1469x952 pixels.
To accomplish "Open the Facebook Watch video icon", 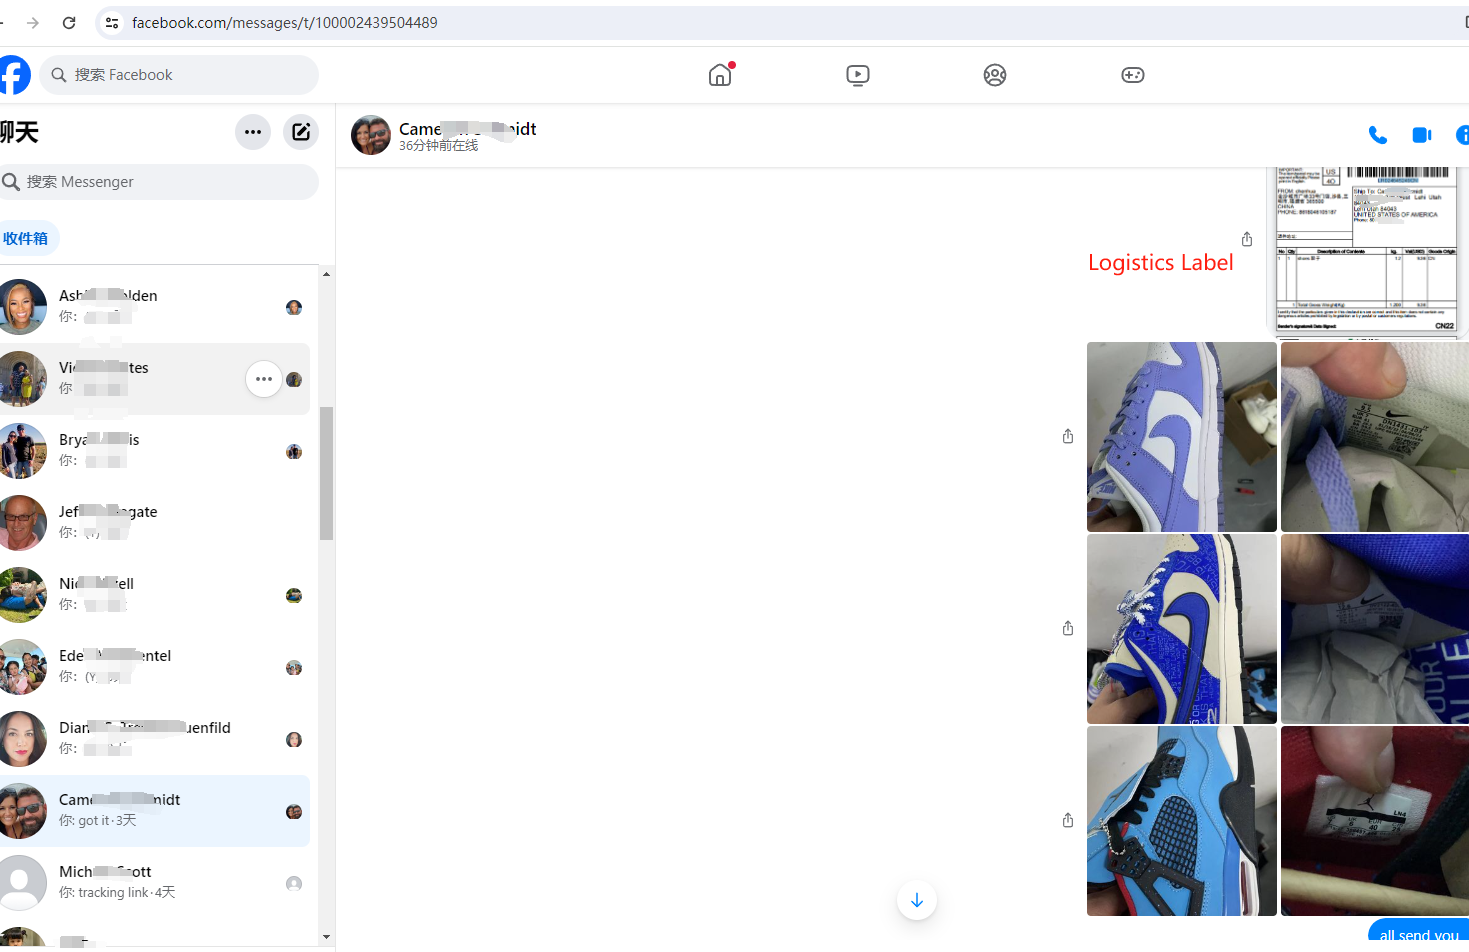I will (857, 75).
